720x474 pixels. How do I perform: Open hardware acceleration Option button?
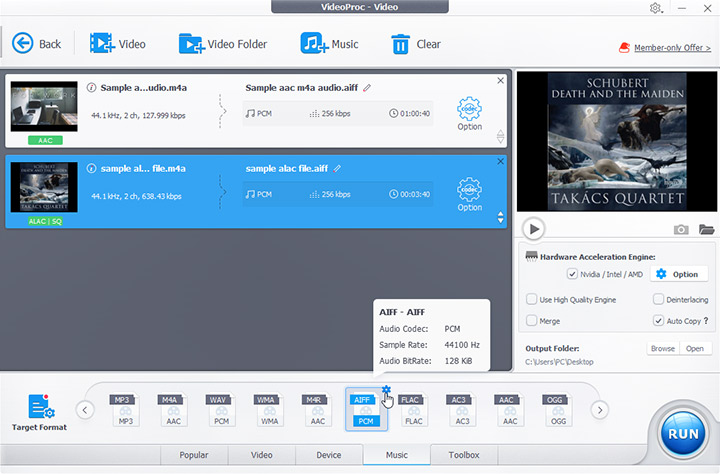click(678, 274)
